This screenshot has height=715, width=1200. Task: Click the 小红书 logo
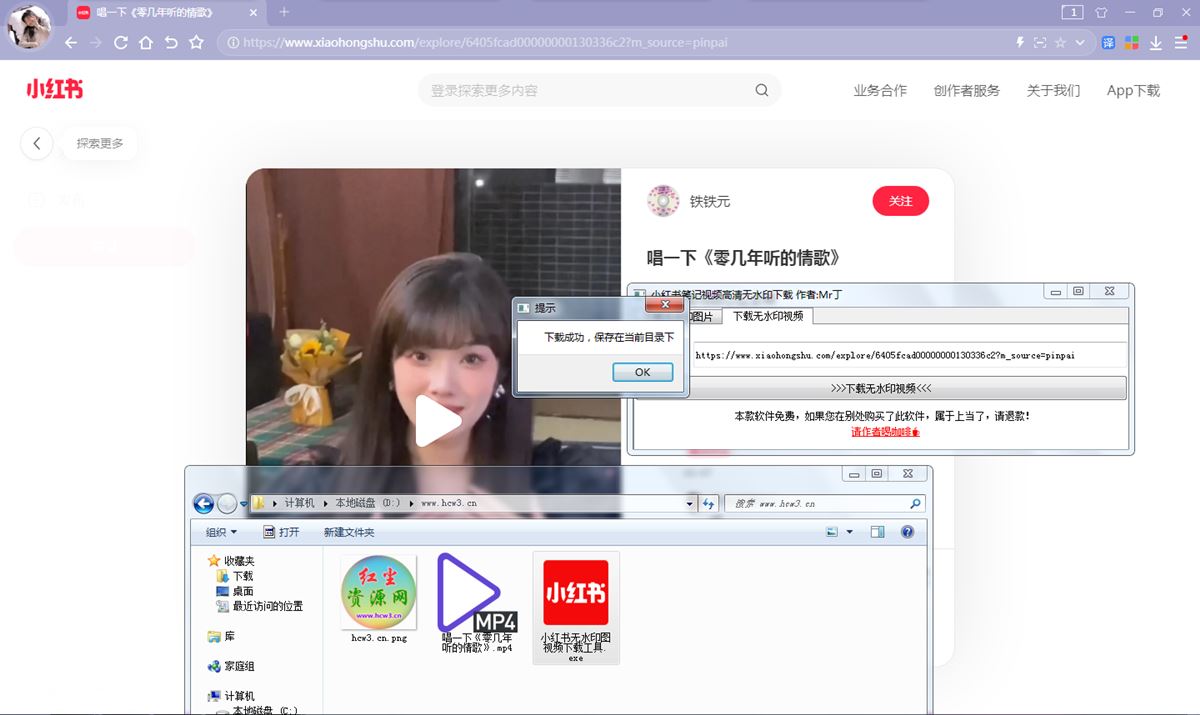coord(55,89)
